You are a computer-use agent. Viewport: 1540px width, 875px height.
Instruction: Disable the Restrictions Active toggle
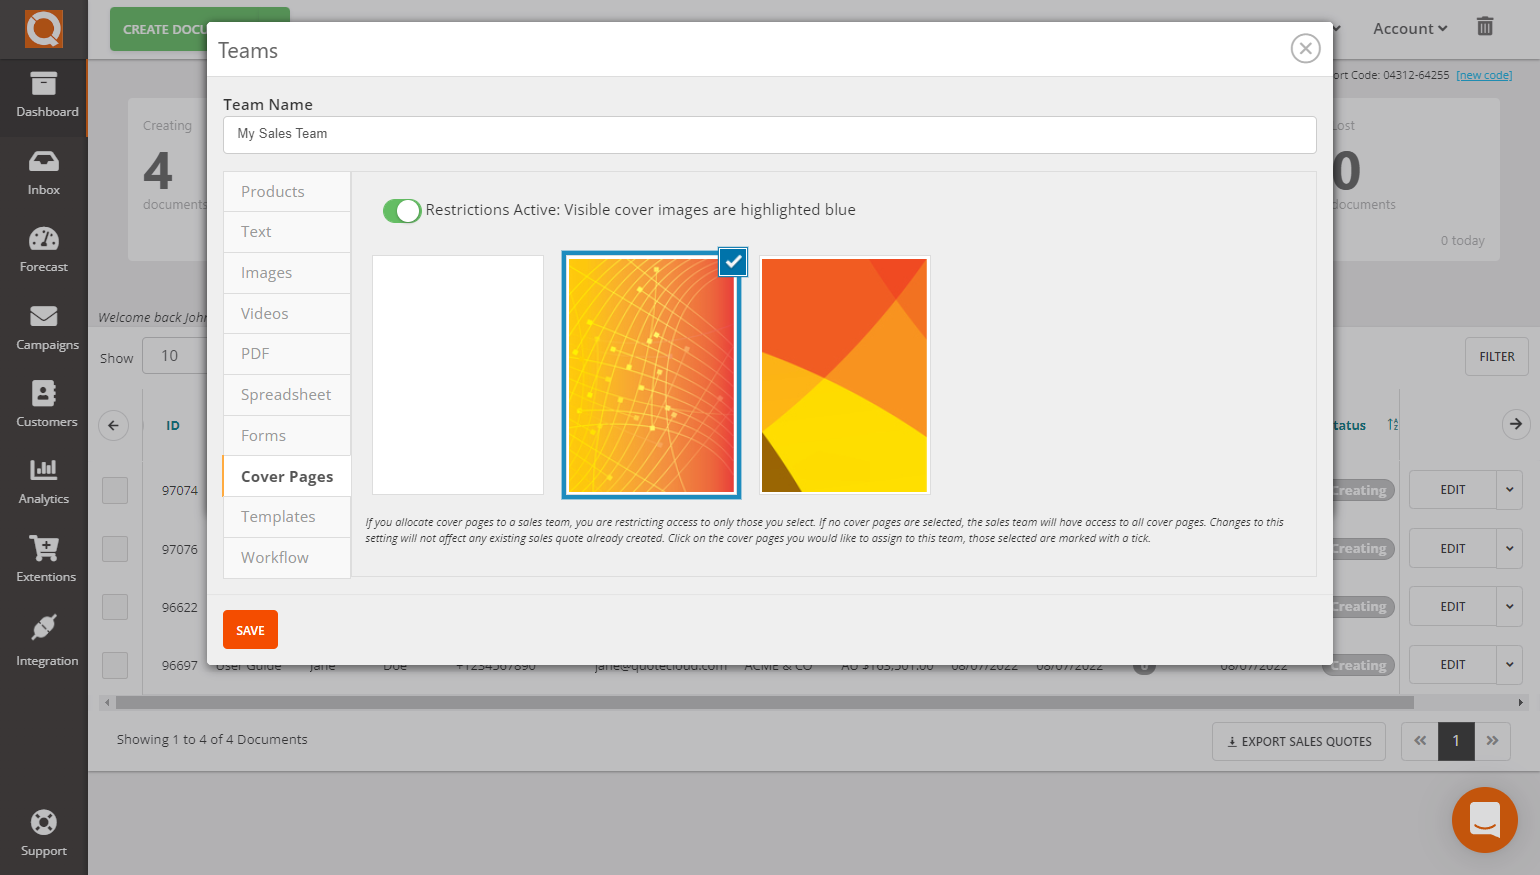point(402,211)
